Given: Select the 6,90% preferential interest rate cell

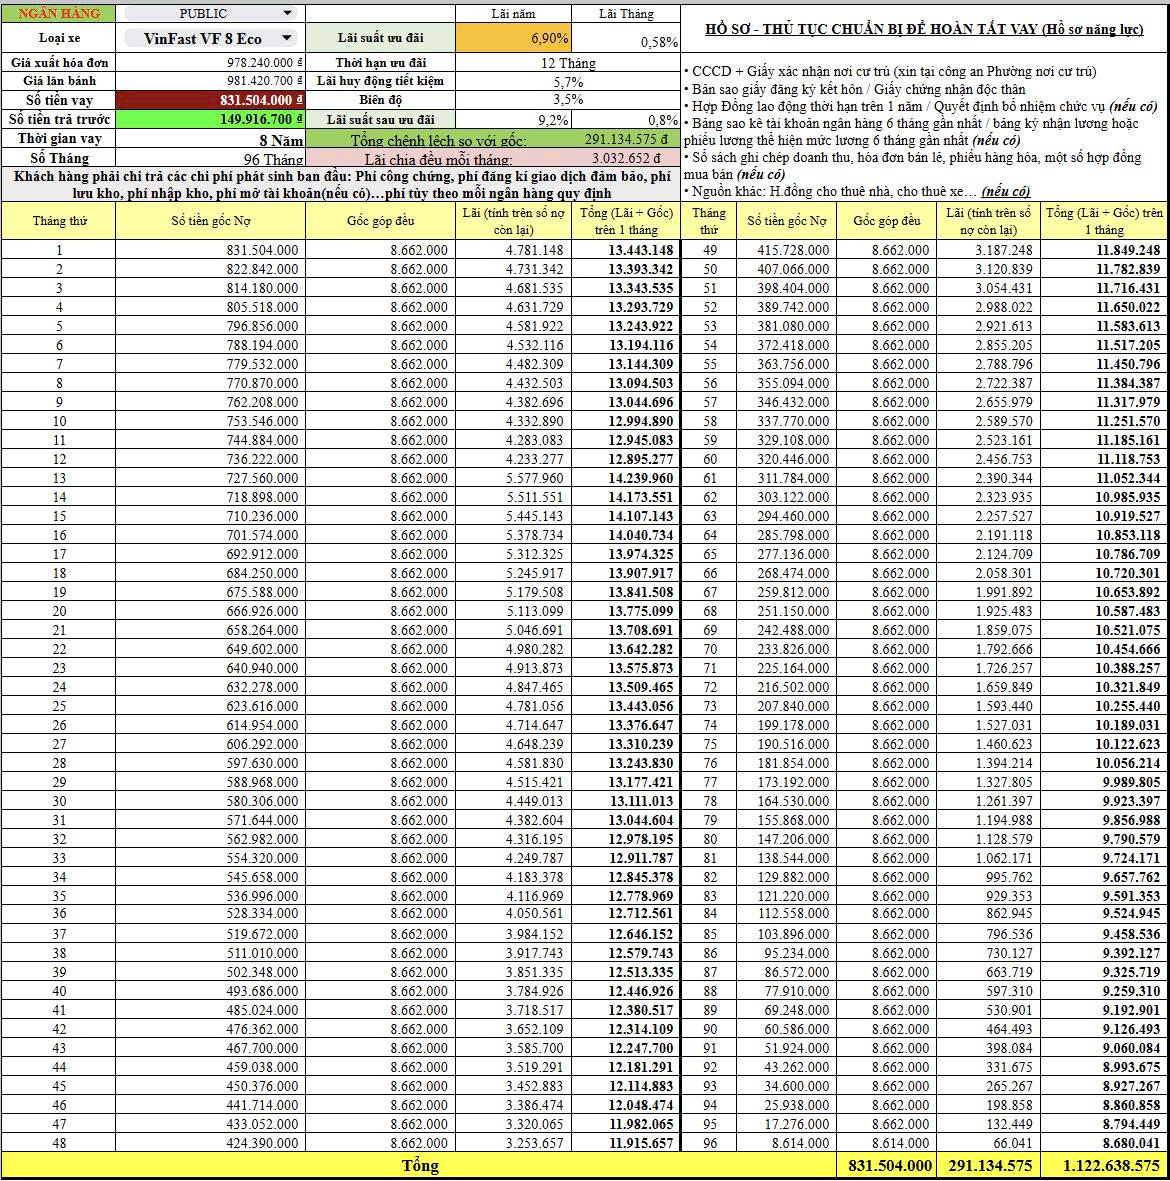Looking at the screenshot, I should click(x=513, y=38).
